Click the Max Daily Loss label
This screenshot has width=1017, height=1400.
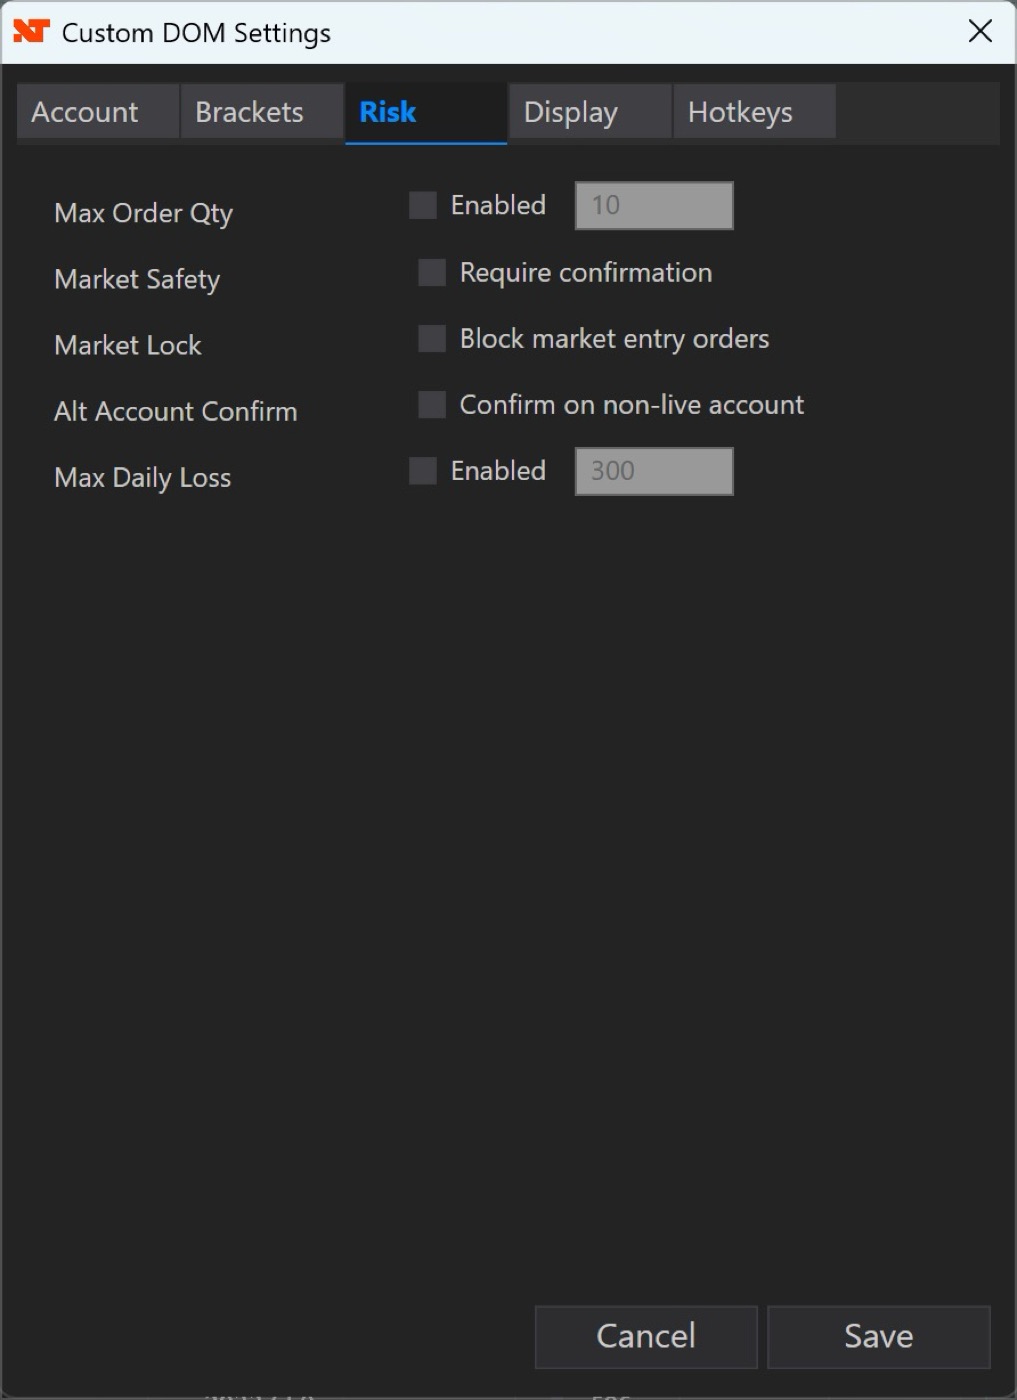142,477
